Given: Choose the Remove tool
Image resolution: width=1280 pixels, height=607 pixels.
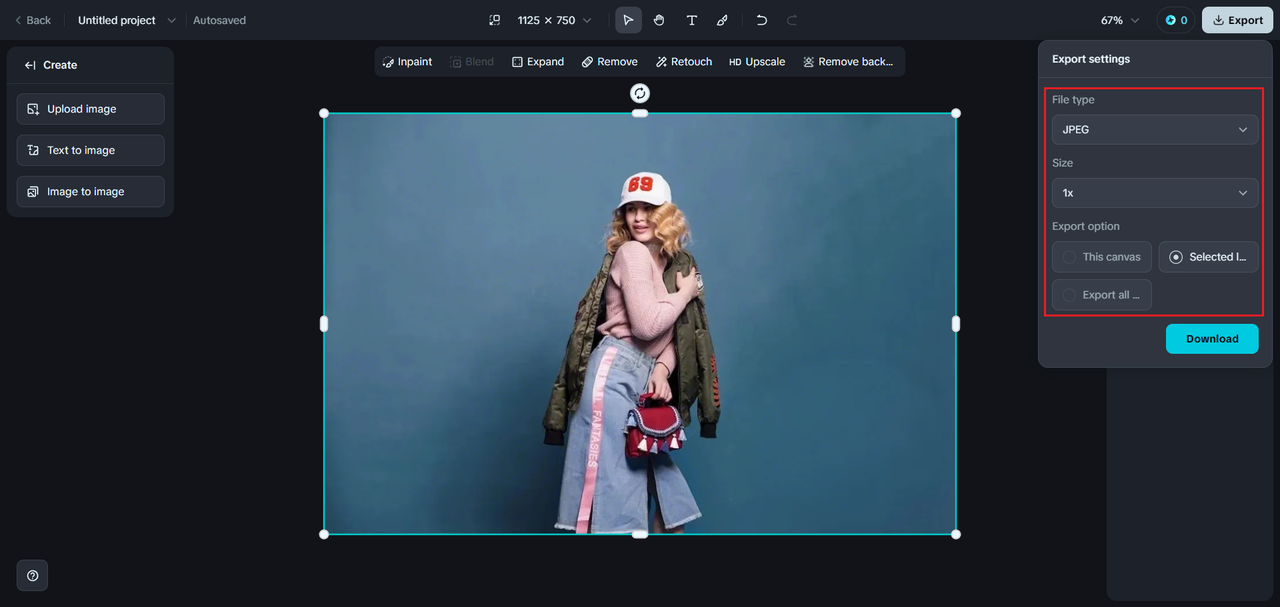Looking at the screenshot, I should [610, 62].
